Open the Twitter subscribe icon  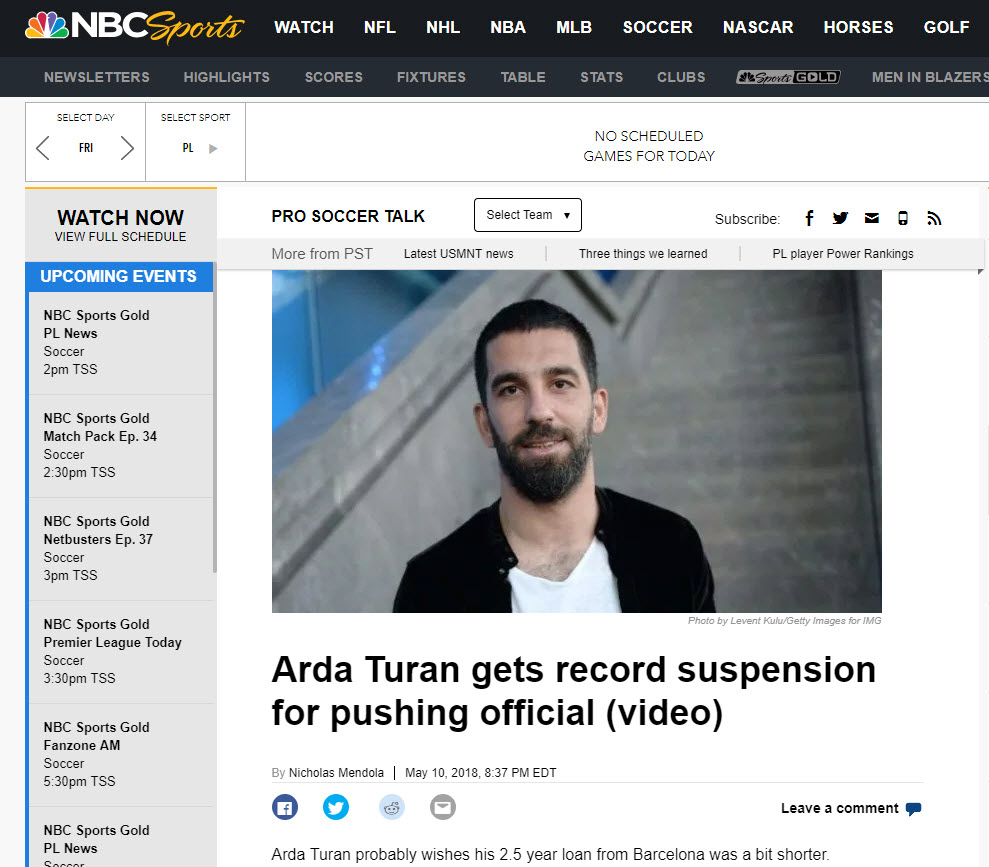coord(840,218)
